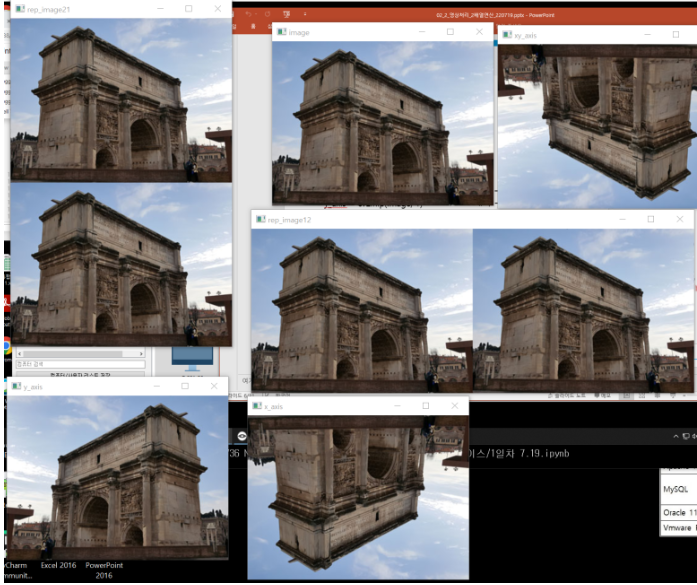Click the PowerPoint window title text
The height and width of the screenshot is (585, 697).
click(x=495, y=15)
